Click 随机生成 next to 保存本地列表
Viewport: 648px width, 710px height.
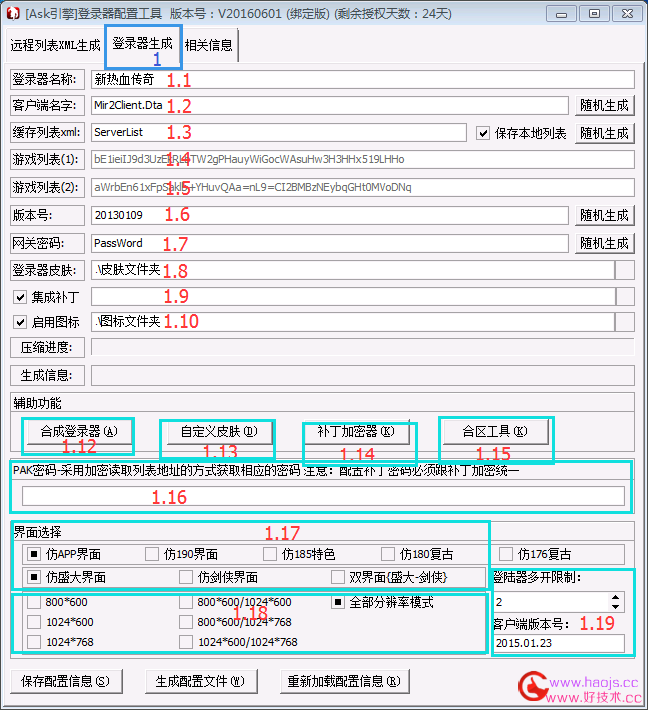[x=605, y=133]
